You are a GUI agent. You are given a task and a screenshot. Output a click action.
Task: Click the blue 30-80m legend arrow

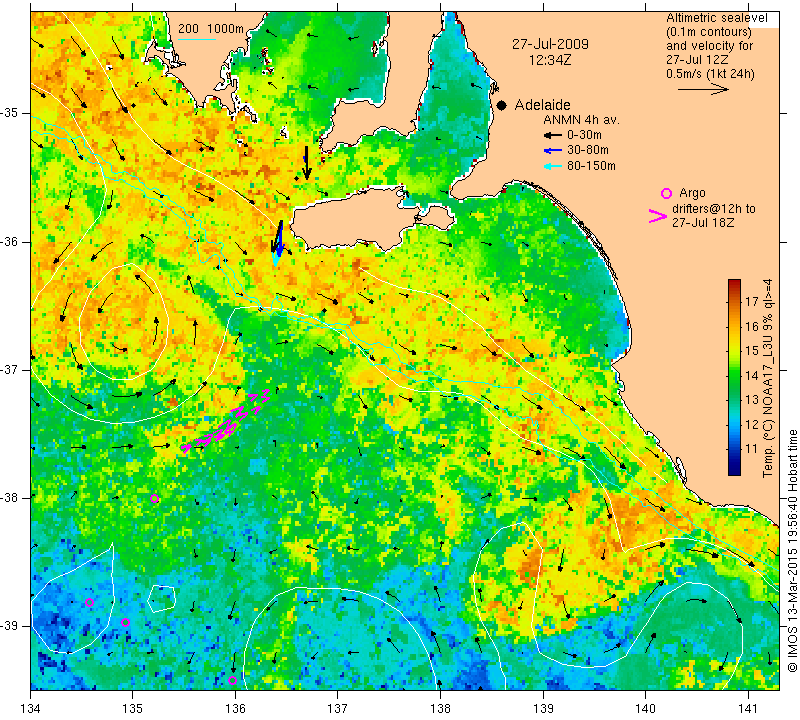pos(553,151)
